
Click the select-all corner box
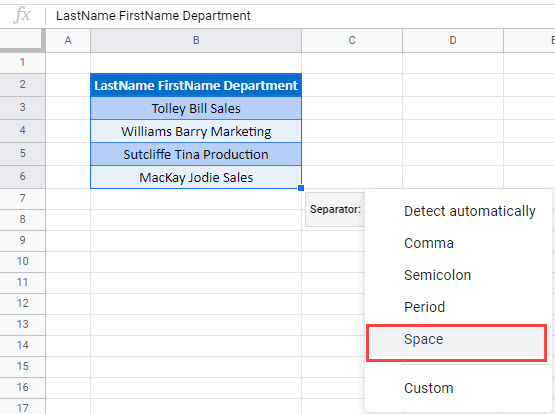pos(22,40)
